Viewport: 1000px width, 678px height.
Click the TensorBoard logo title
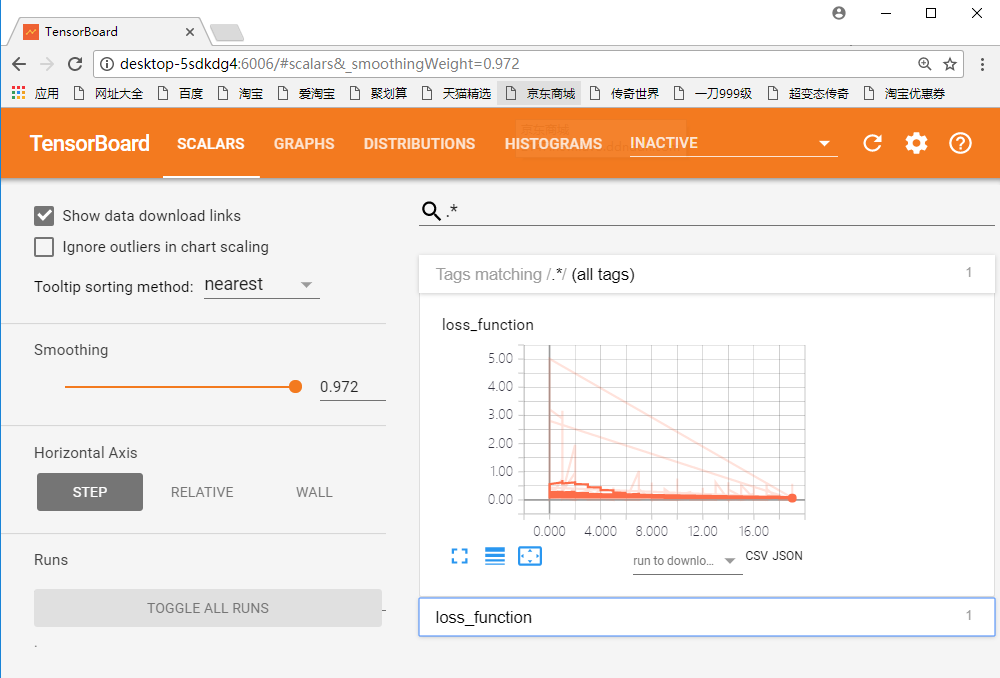(89, 144)
